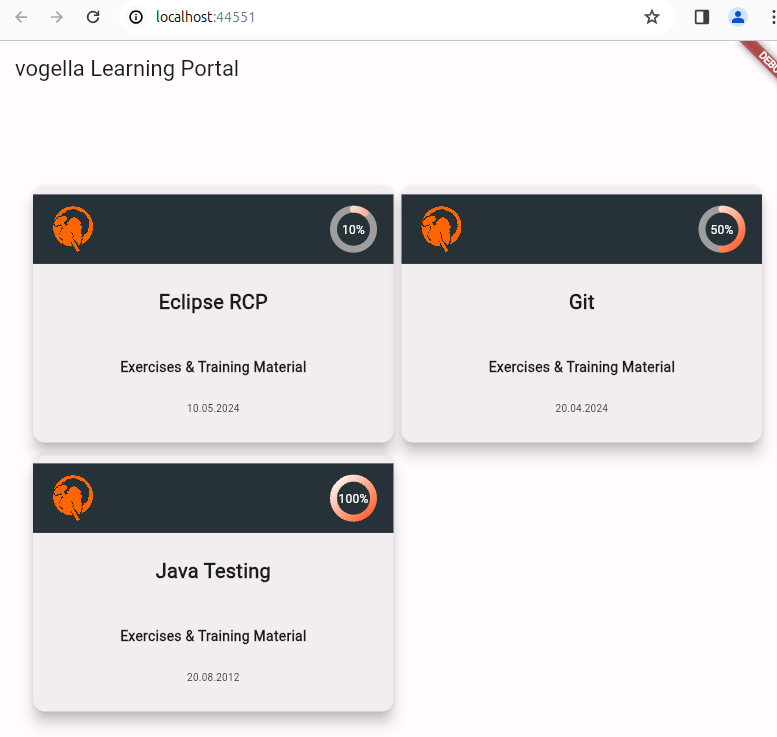This screenshot has height=737, width=777.
Task: Click the 50% progress ring on Git
Action: point(722,229)
